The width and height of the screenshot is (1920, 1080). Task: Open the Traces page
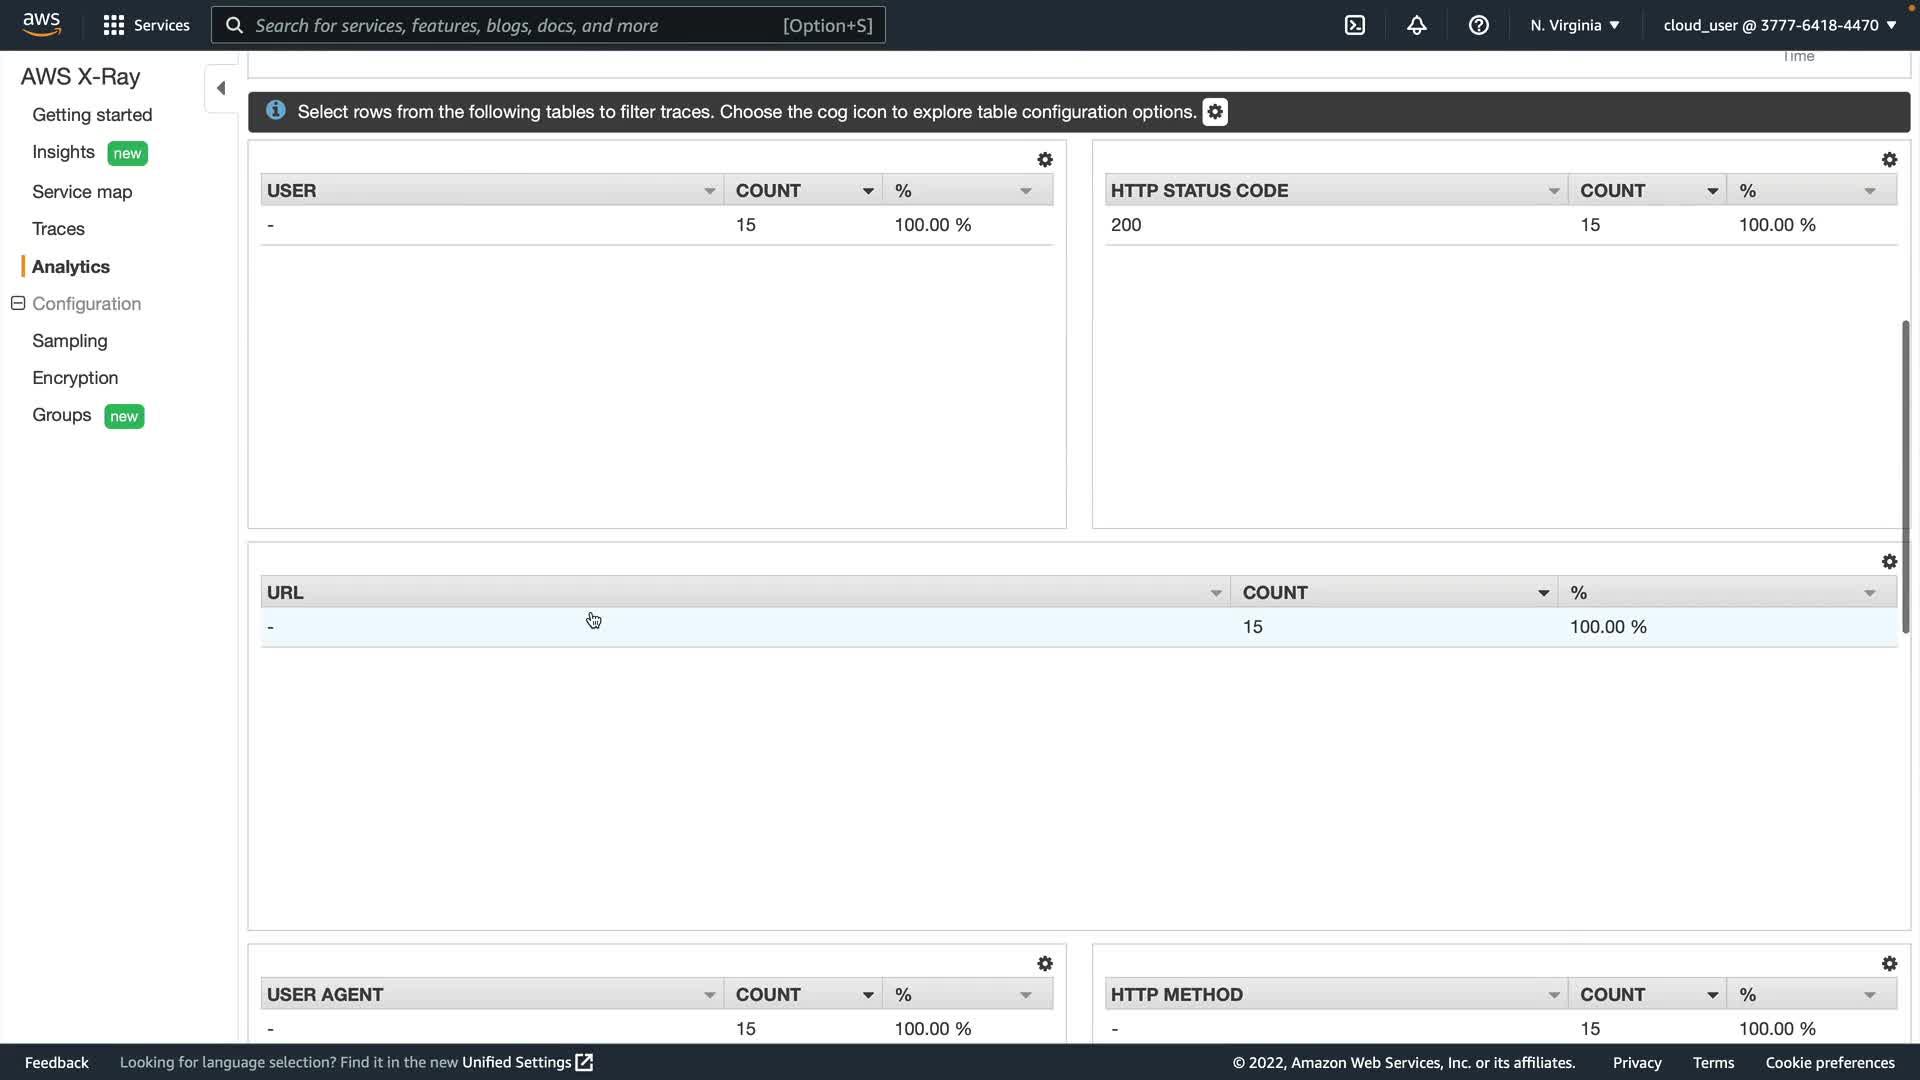(x=58, y=229)
